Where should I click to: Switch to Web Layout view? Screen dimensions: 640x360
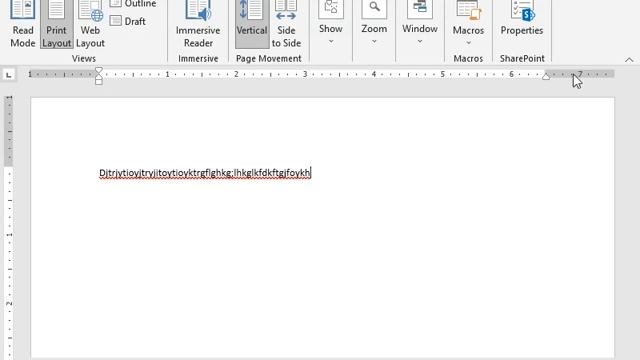pos(90,24)
